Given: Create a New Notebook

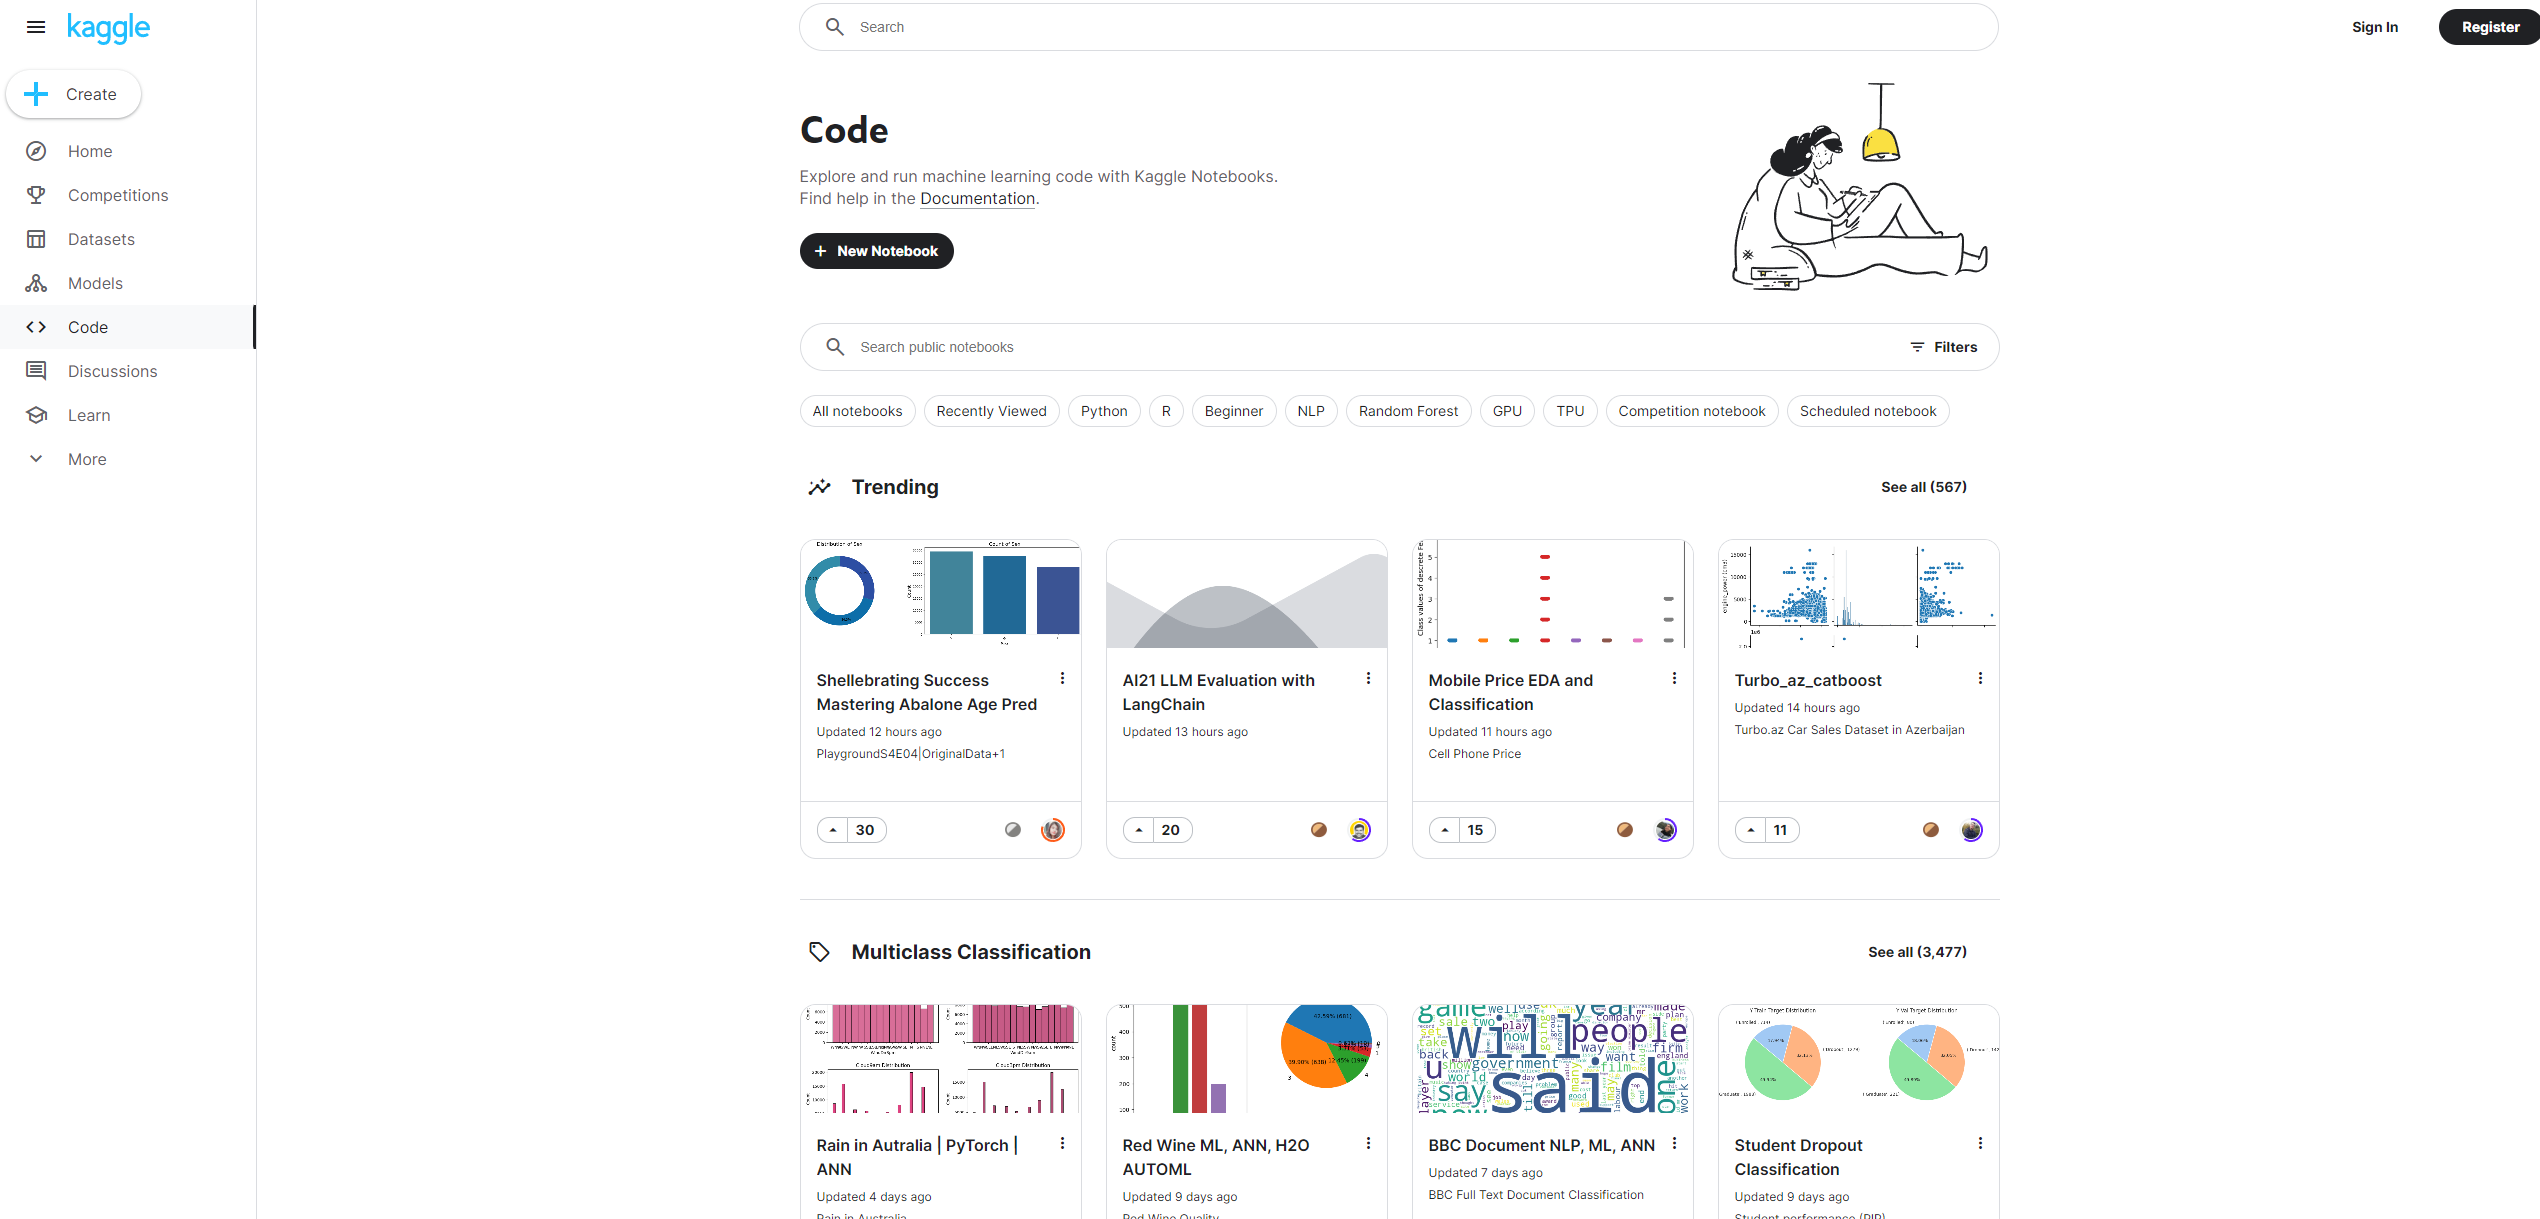Looking at the screenshot, I should click(876, 251).
